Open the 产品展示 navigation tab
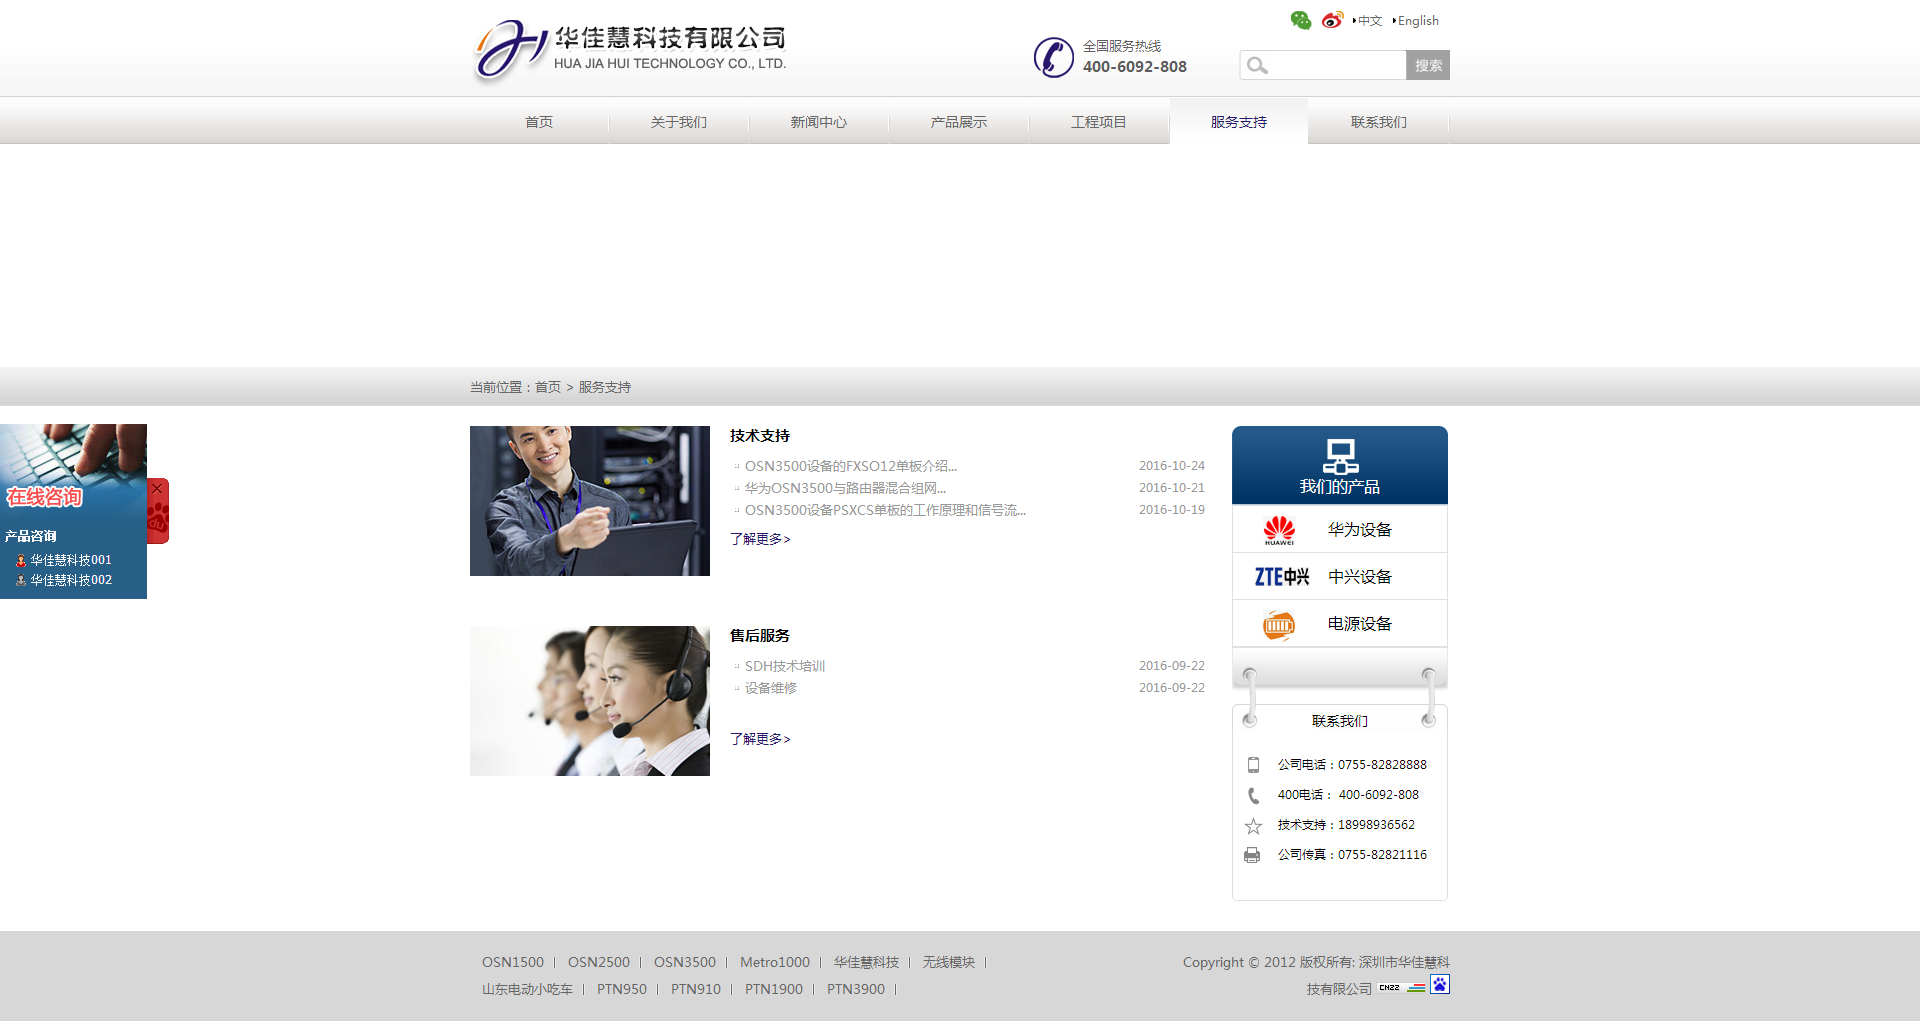Viewport: 1920px width, 1021px height. pos(959,122)
